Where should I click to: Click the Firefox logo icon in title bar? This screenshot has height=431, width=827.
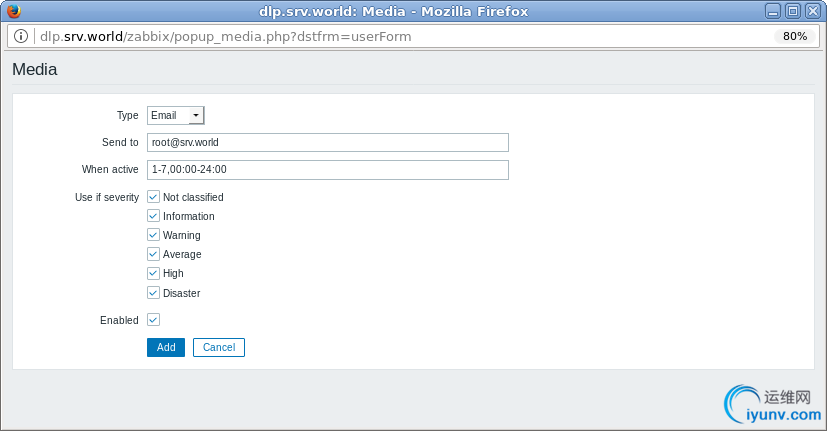point(12,11)
